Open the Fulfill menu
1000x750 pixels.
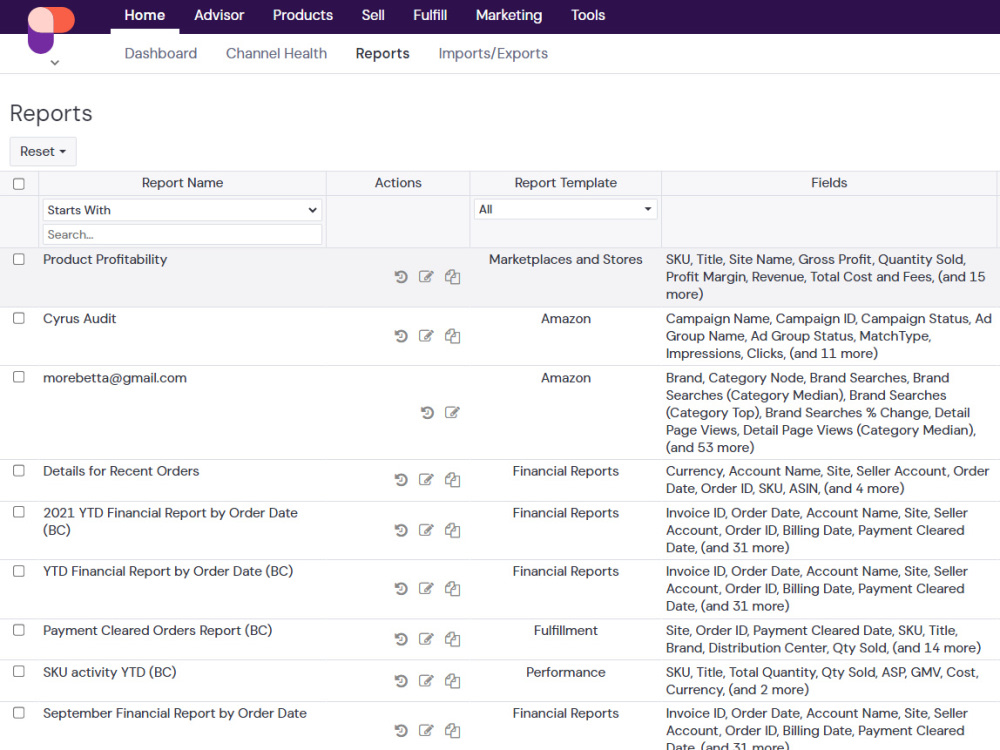point(430,15)
